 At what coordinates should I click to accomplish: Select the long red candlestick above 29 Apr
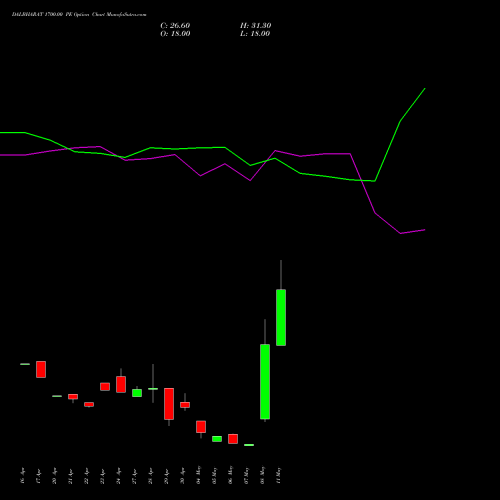click(169, 404)
